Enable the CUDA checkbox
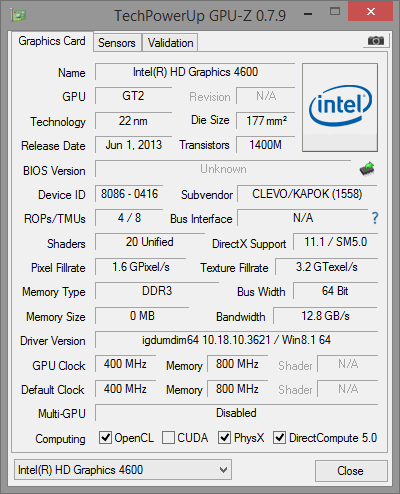 168,437
